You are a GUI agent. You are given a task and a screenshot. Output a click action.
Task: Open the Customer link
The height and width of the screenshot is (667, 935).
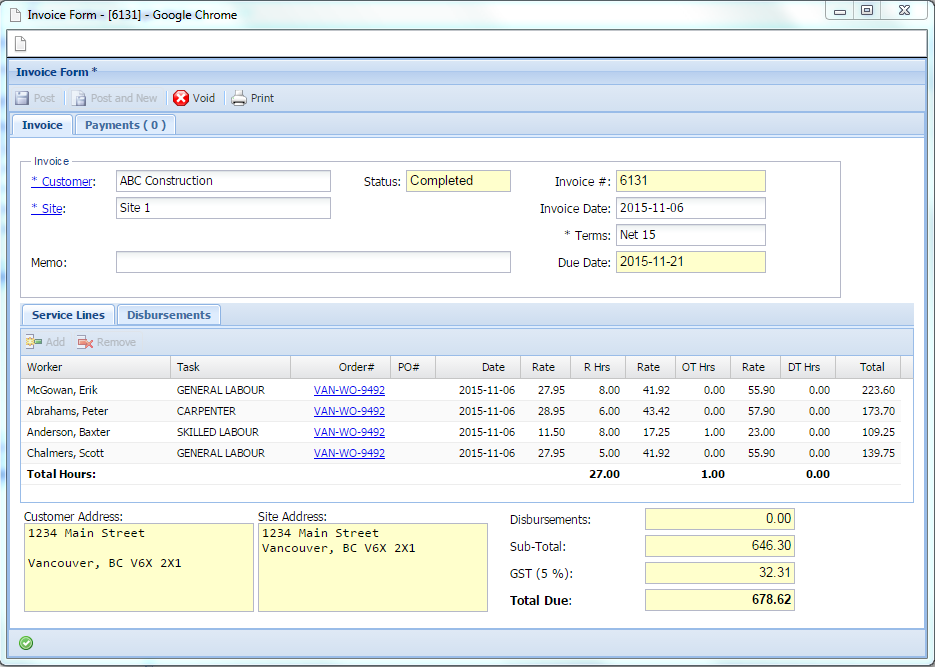coord(62,181)
